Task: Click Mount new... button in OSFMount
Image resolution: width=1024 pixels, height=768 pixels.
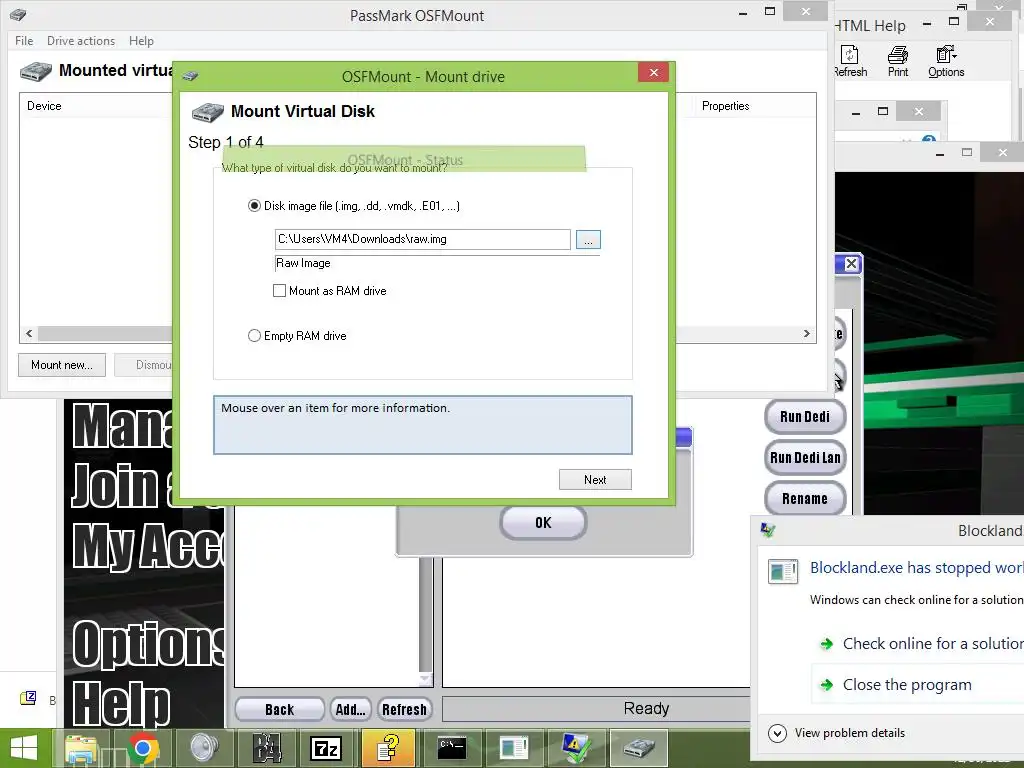Action: [62, 365]
